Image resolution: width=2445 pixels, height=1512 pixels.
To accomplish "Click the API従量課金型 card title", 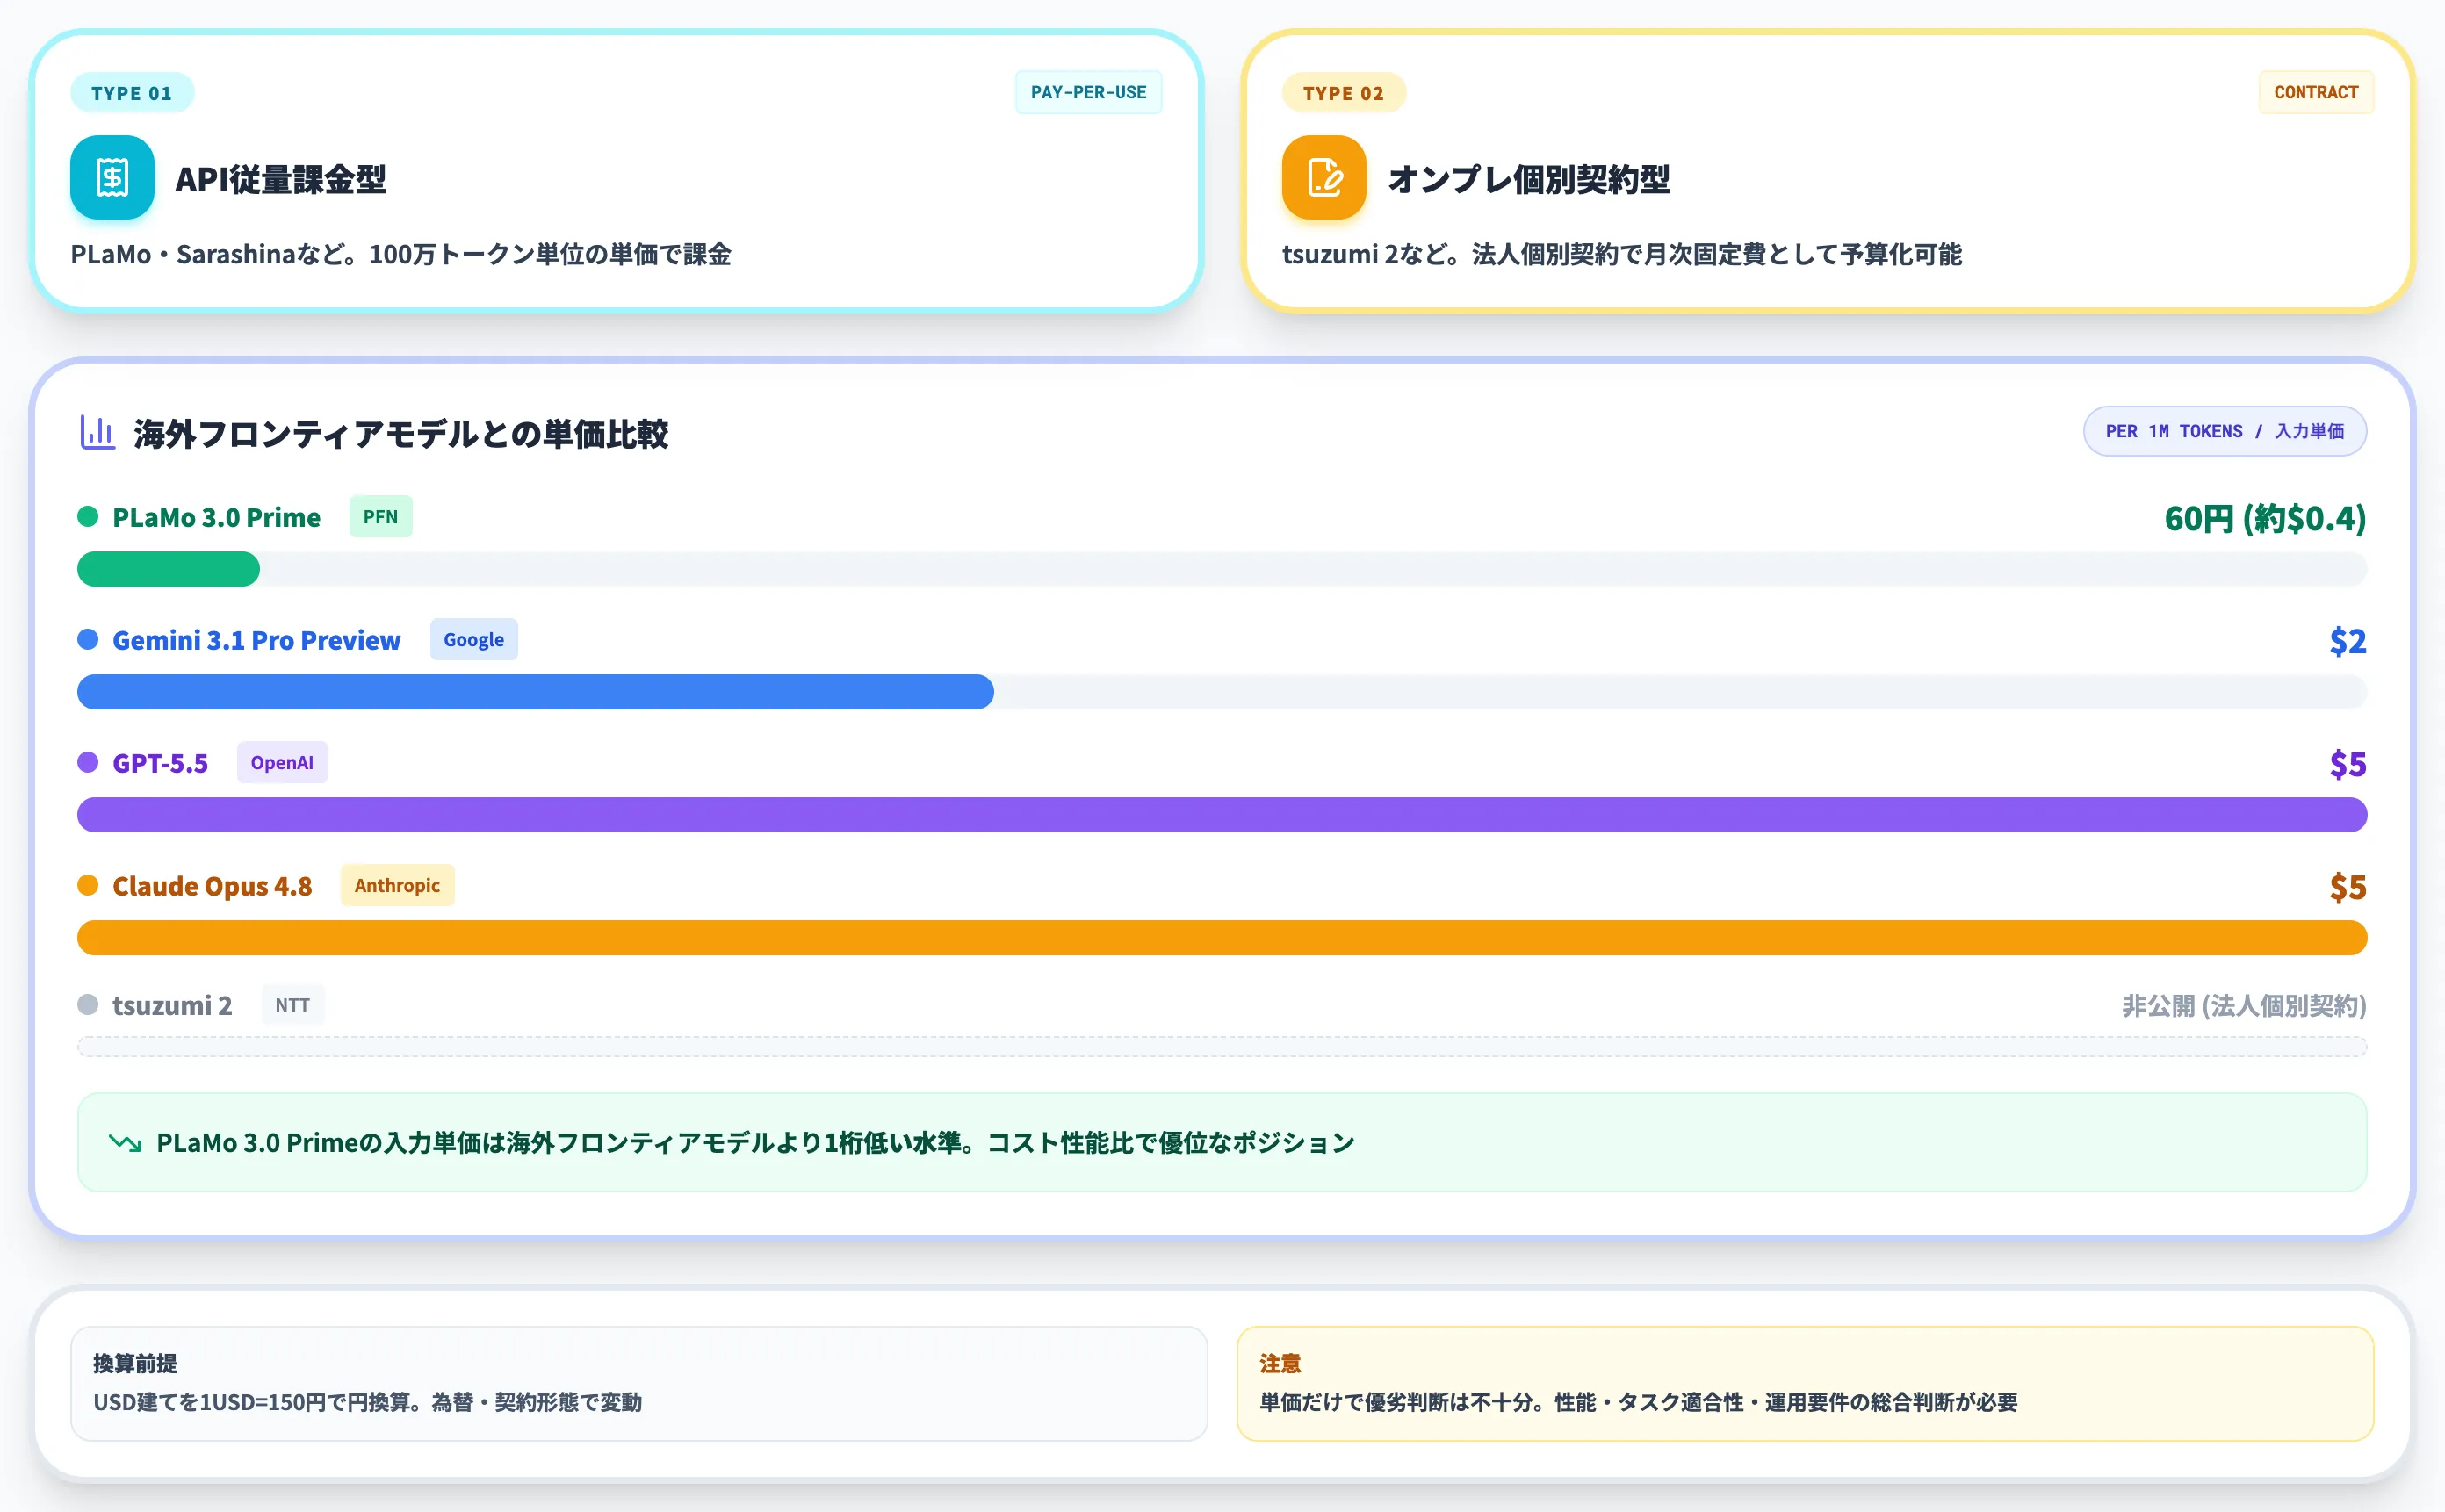I will click(x=281, y=179).
